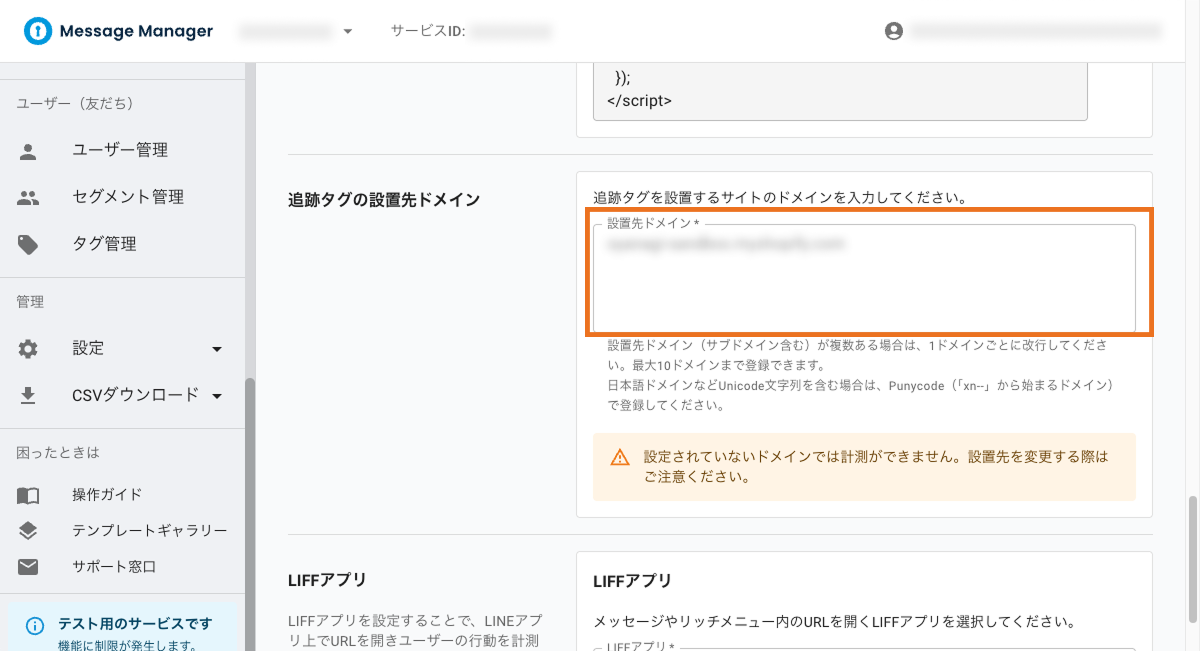Image resolution: width=1200 pixels, height=651 pixels.
Task: Expand the CSVダウンロード submenu arrow
Action: pyautogui.click(x=217, y=396)
